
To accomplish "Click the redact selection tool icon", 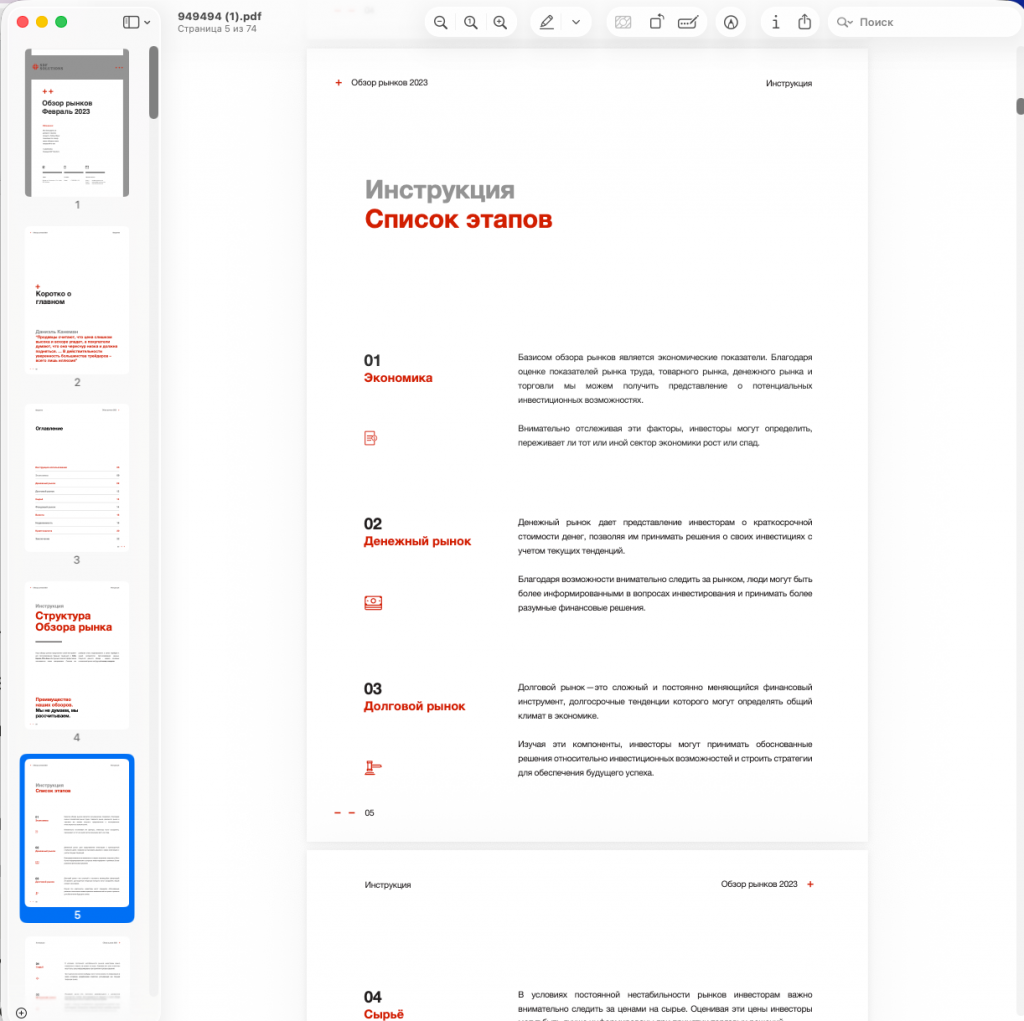I will [x=623, y=22].
